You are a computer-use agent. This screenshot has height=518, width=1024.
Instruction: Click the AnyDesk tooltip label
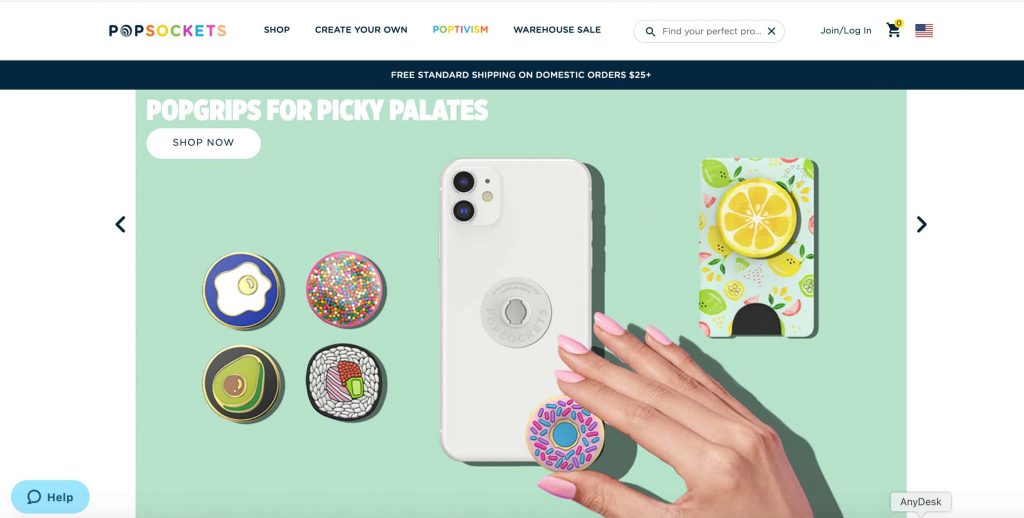tap(921, 502)
